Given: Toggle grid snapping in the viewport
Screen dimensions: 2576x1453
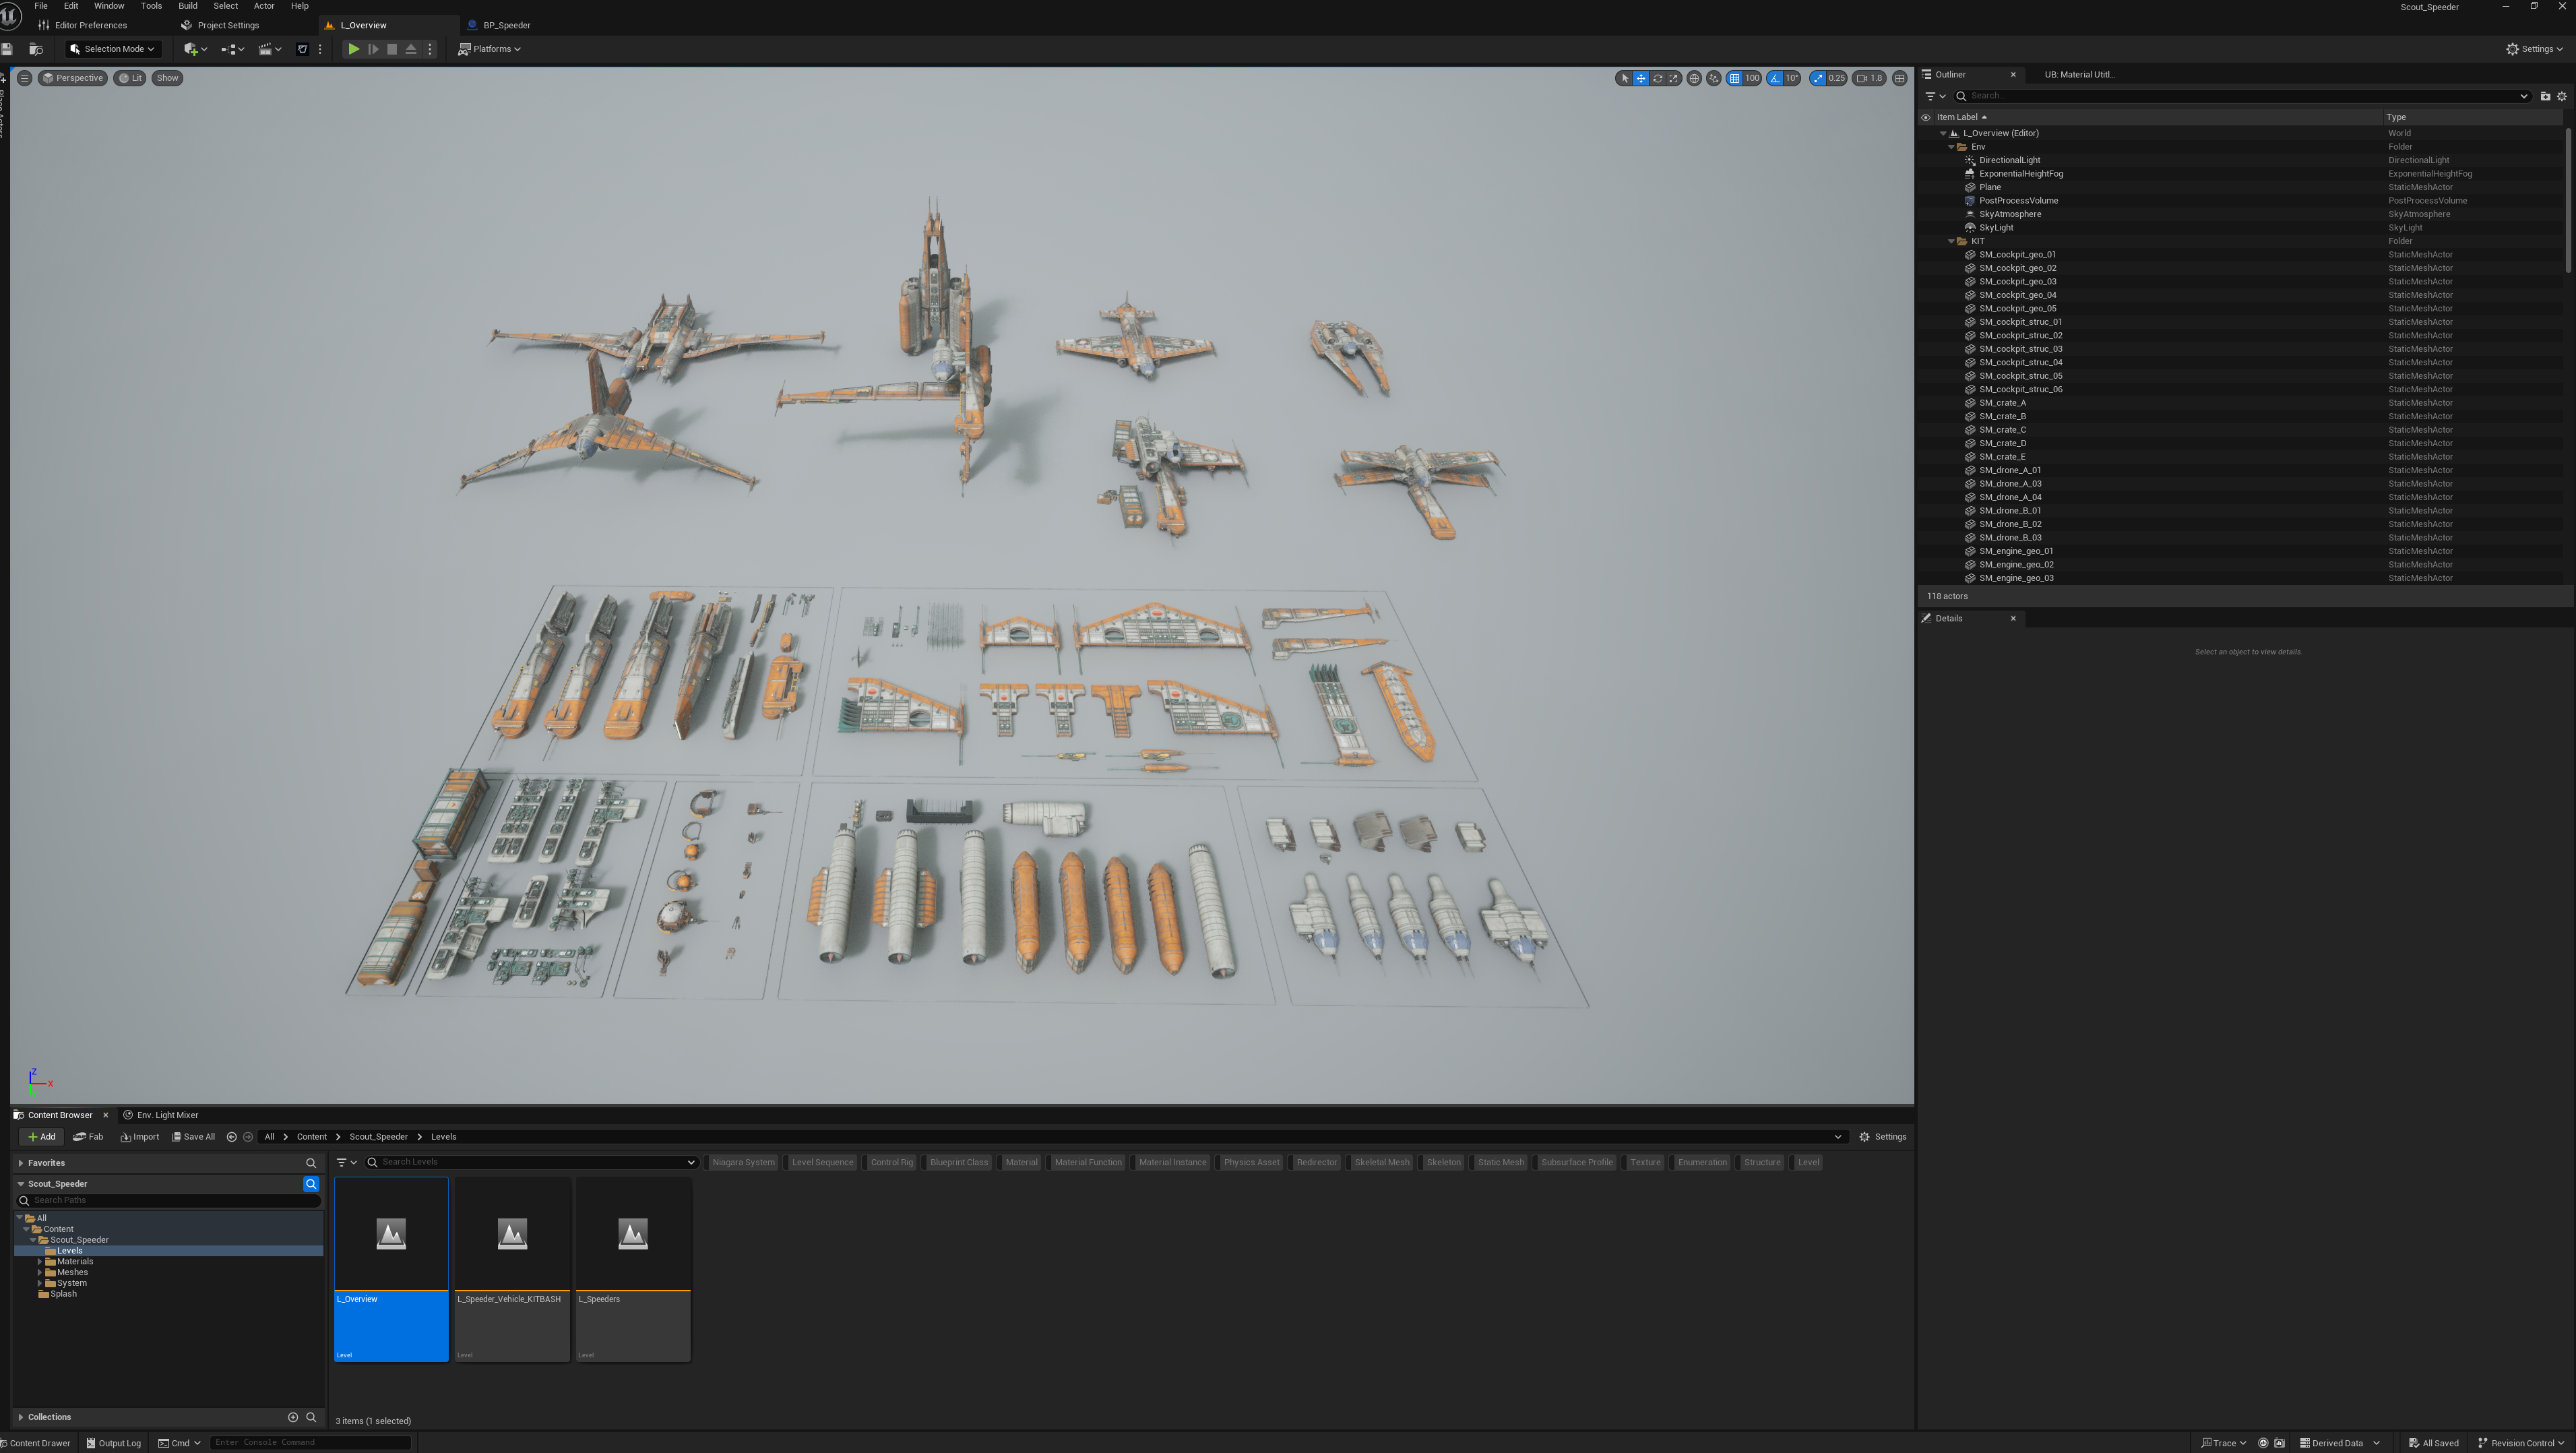Looking at the screenshot, I should click(x=1735, y=78).
